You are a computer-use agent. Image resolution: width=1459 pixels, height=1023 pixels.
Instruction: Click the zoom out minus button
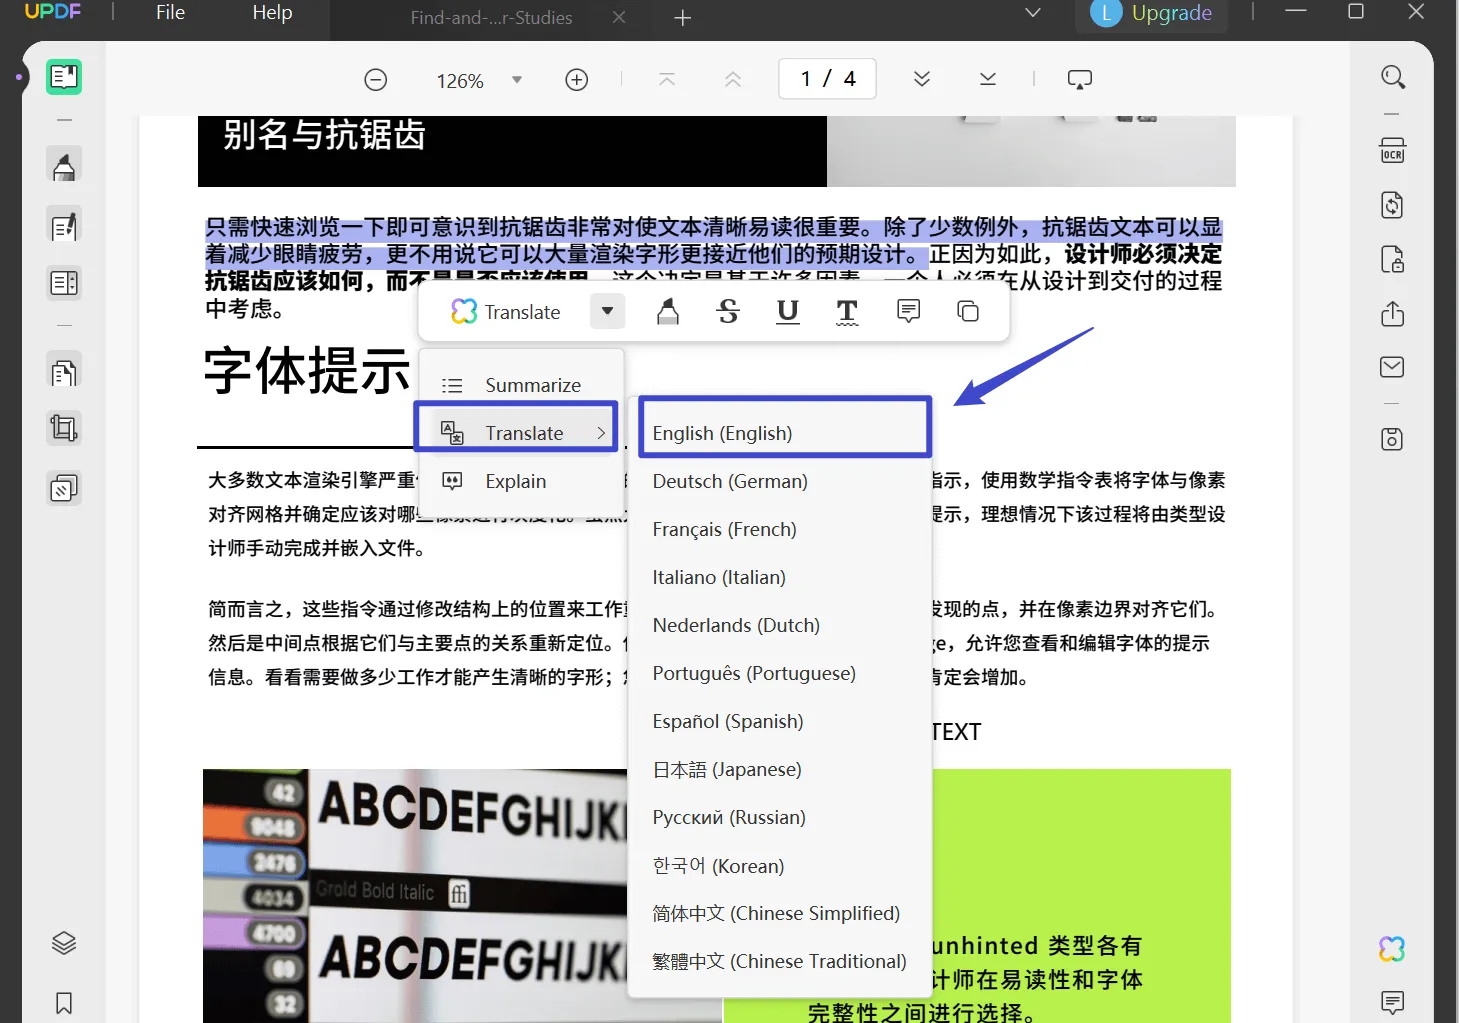(376, 80)
